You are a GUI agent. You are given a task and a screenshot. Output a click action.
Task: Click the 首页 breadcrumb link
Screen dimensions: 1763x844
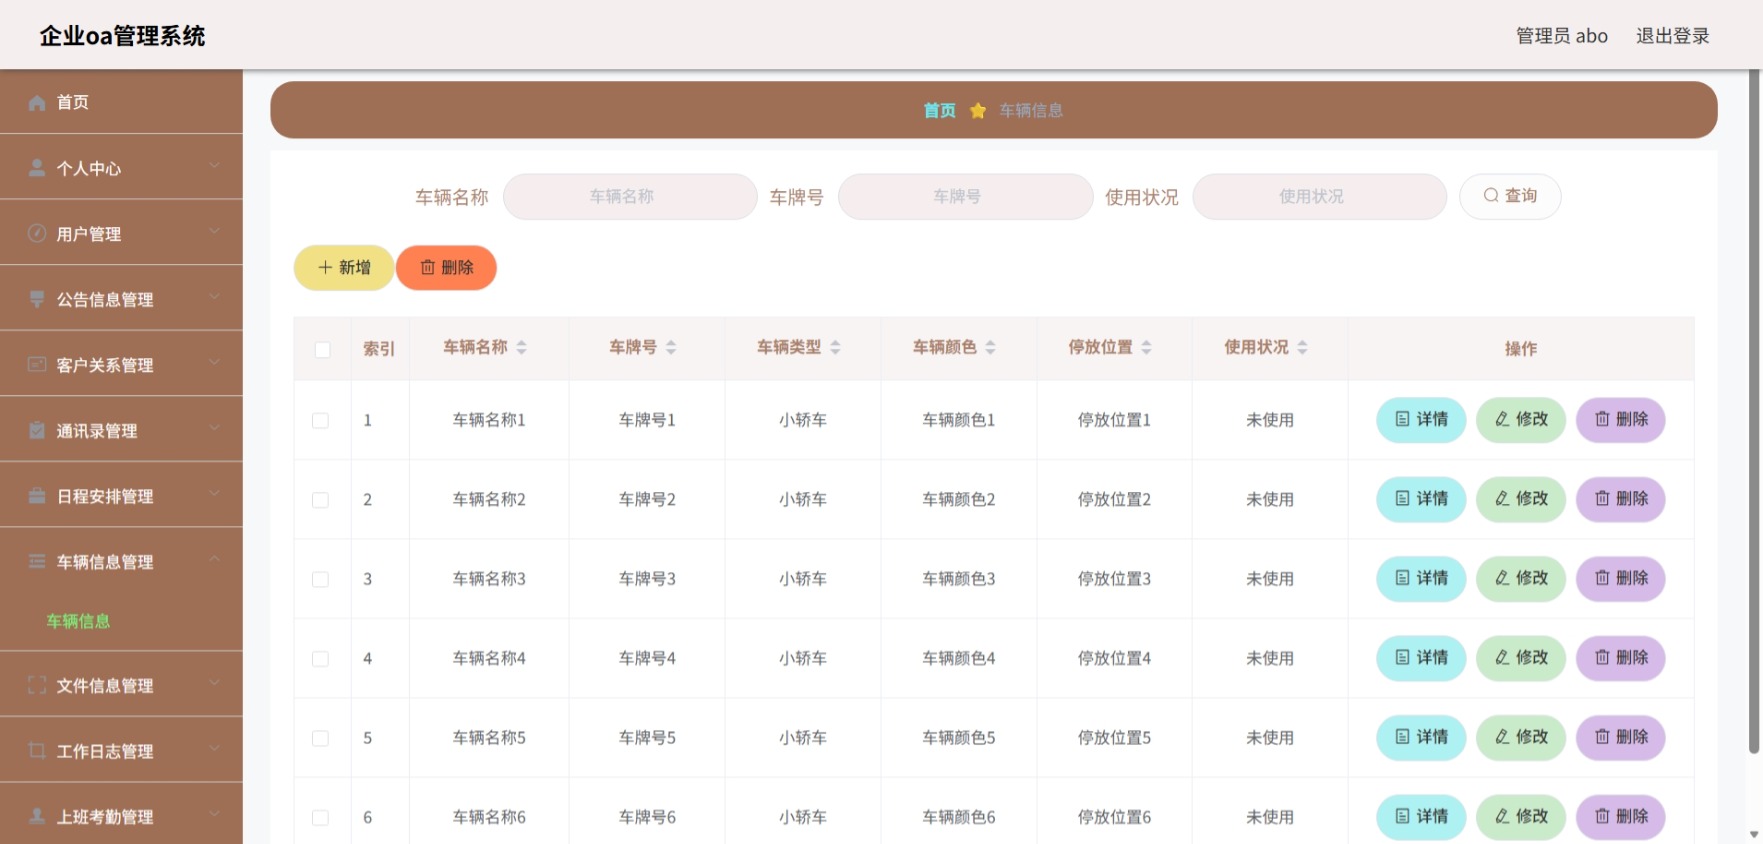[x=939, y=110]
